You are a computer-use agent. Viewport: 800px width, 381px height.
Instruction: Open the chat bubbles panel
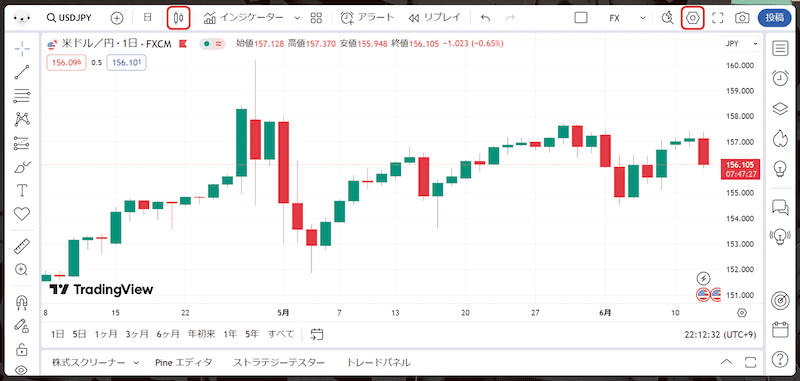point(780,207)
